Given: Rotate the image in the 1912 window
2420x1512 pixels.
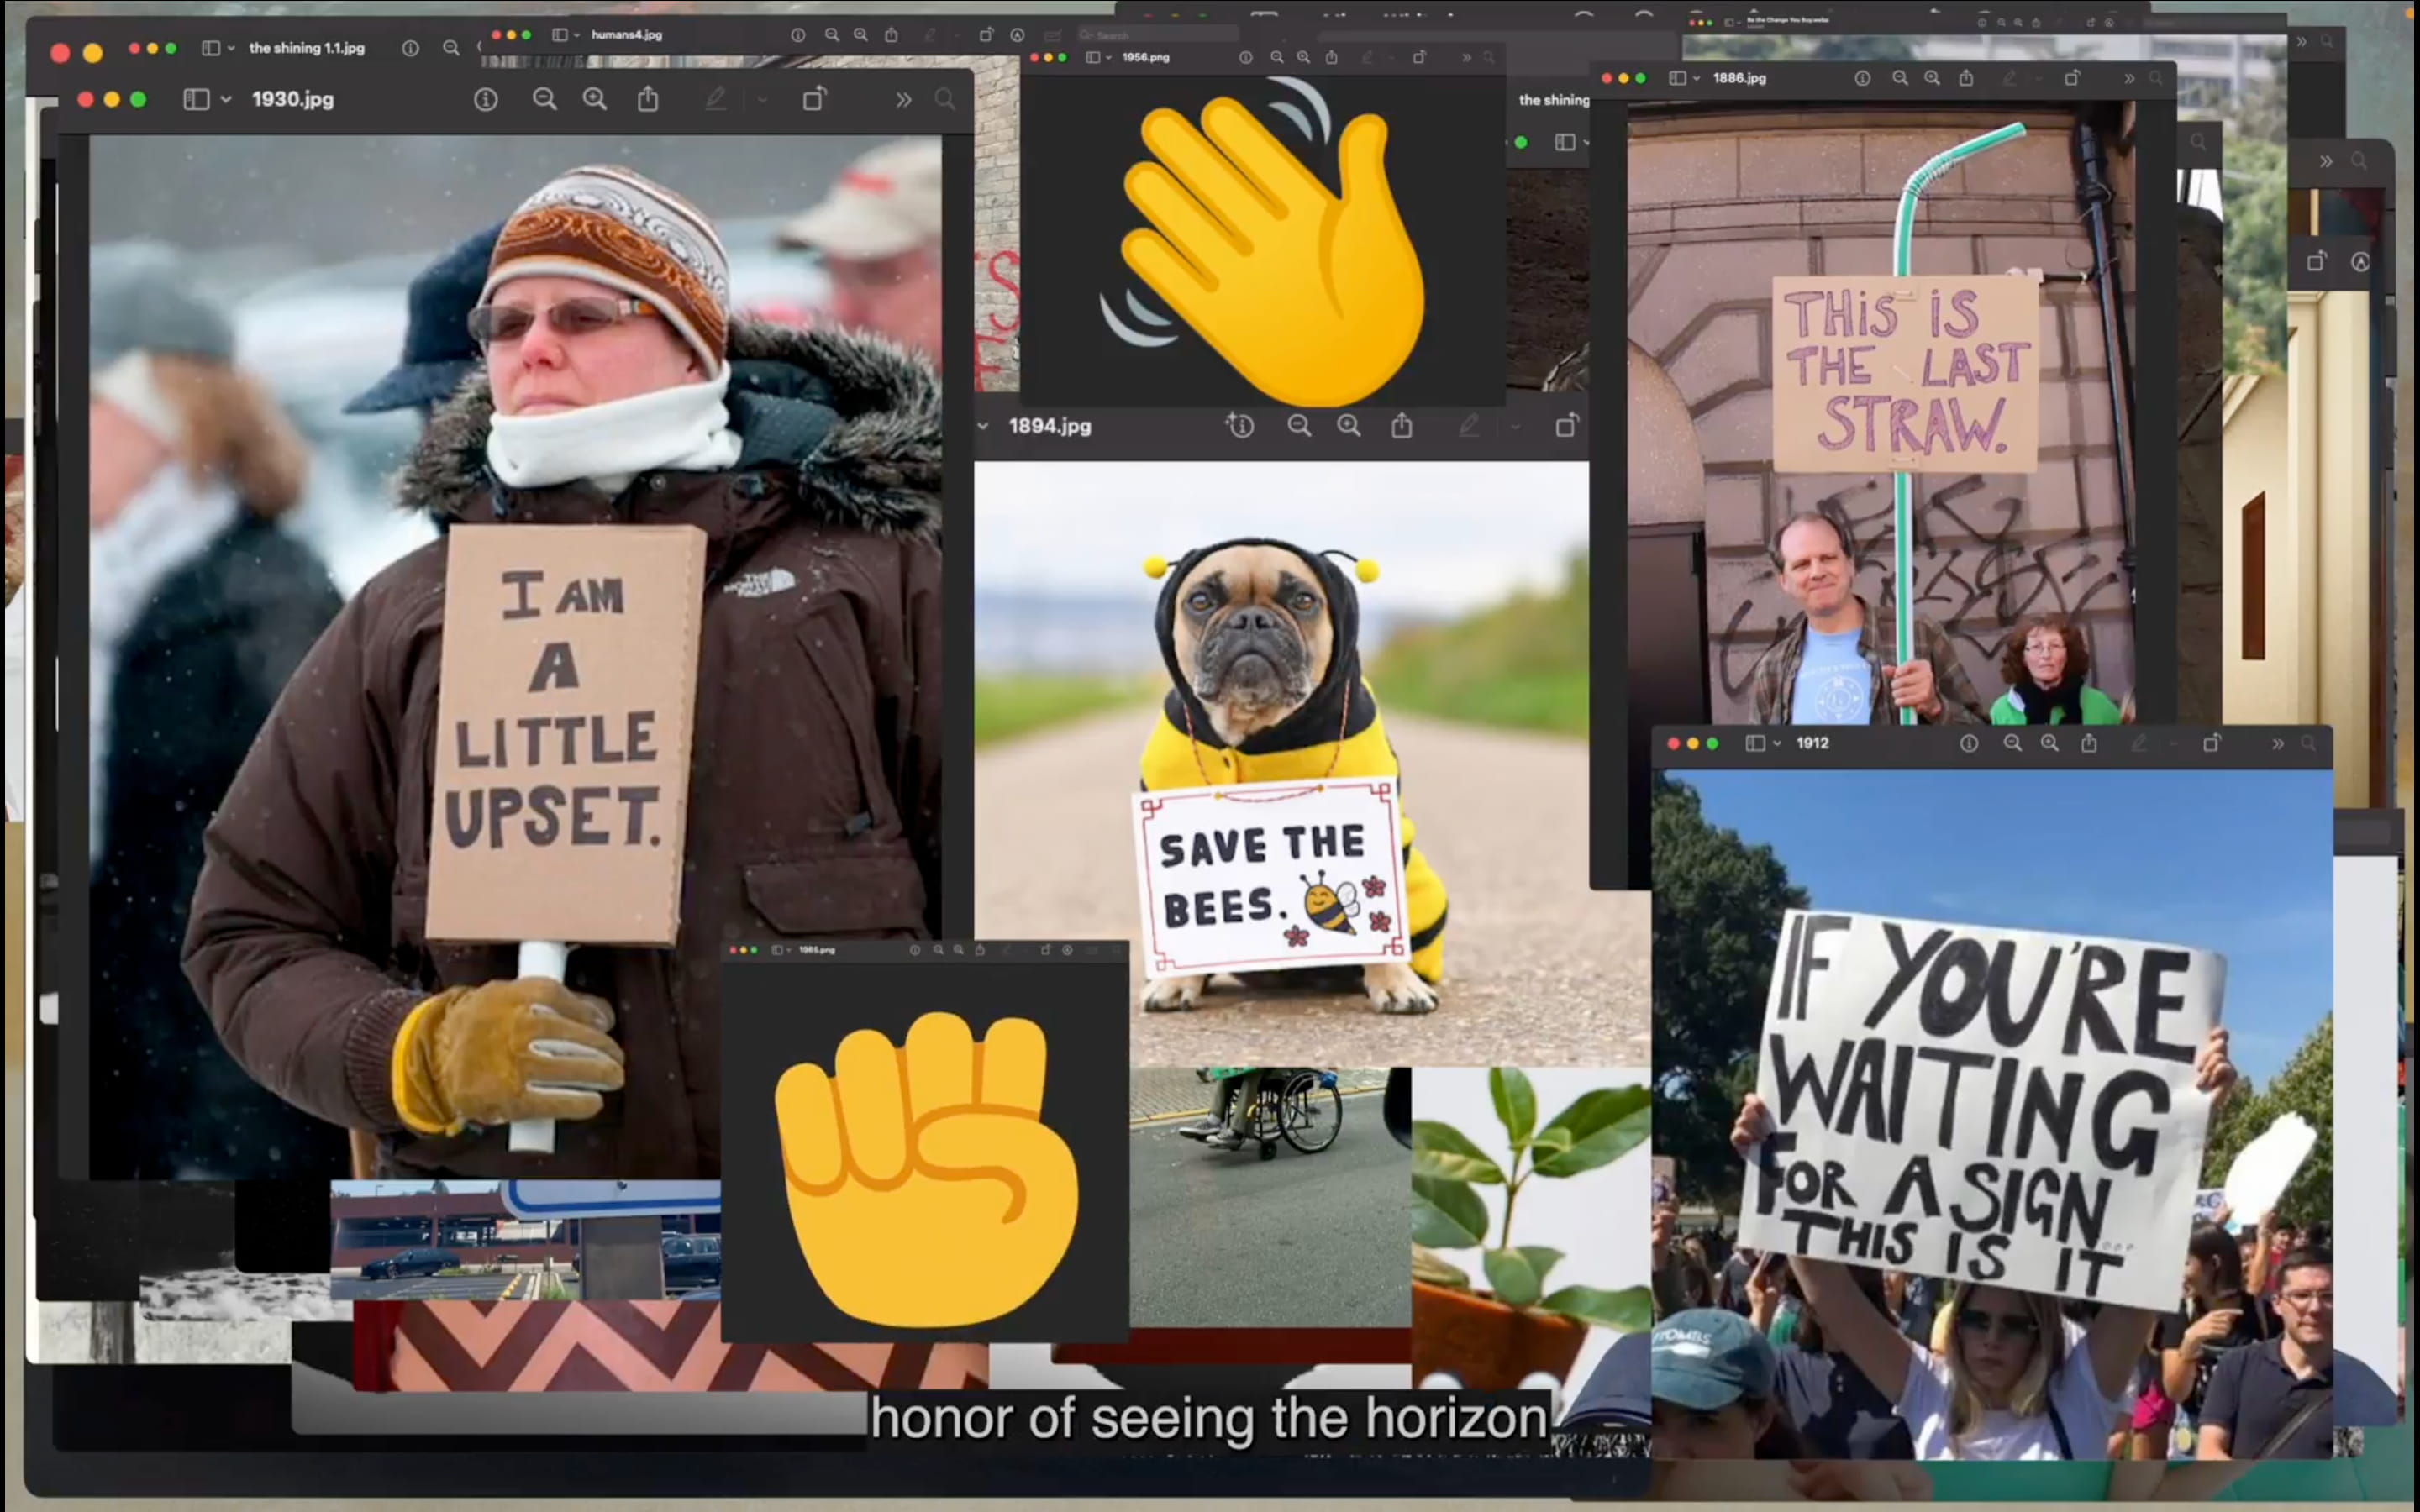Looking at the screenshot, I should click(x=2212, y=743).
